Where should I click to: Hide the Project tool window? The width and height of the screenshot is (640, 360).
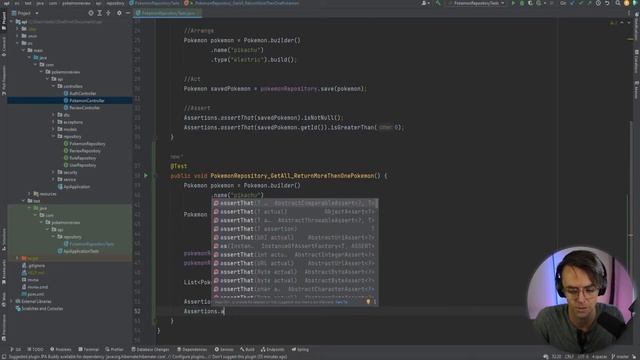tap(128, 13)
